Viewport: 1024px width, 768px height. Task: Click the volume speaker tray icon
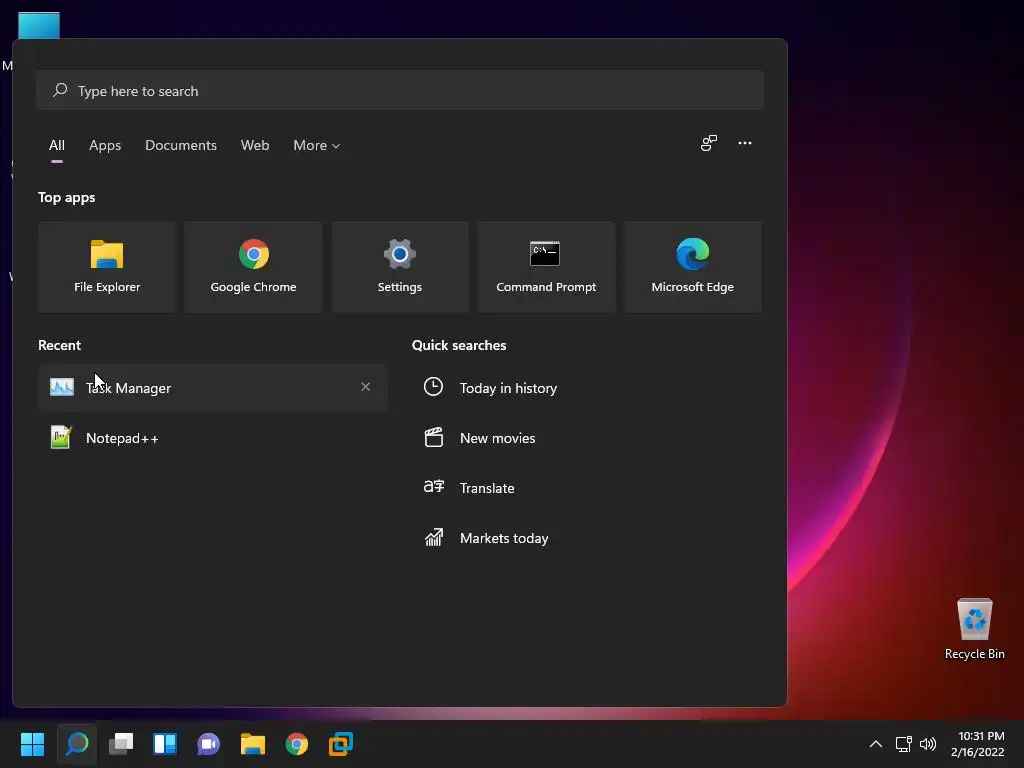click(x=927, y=744)
